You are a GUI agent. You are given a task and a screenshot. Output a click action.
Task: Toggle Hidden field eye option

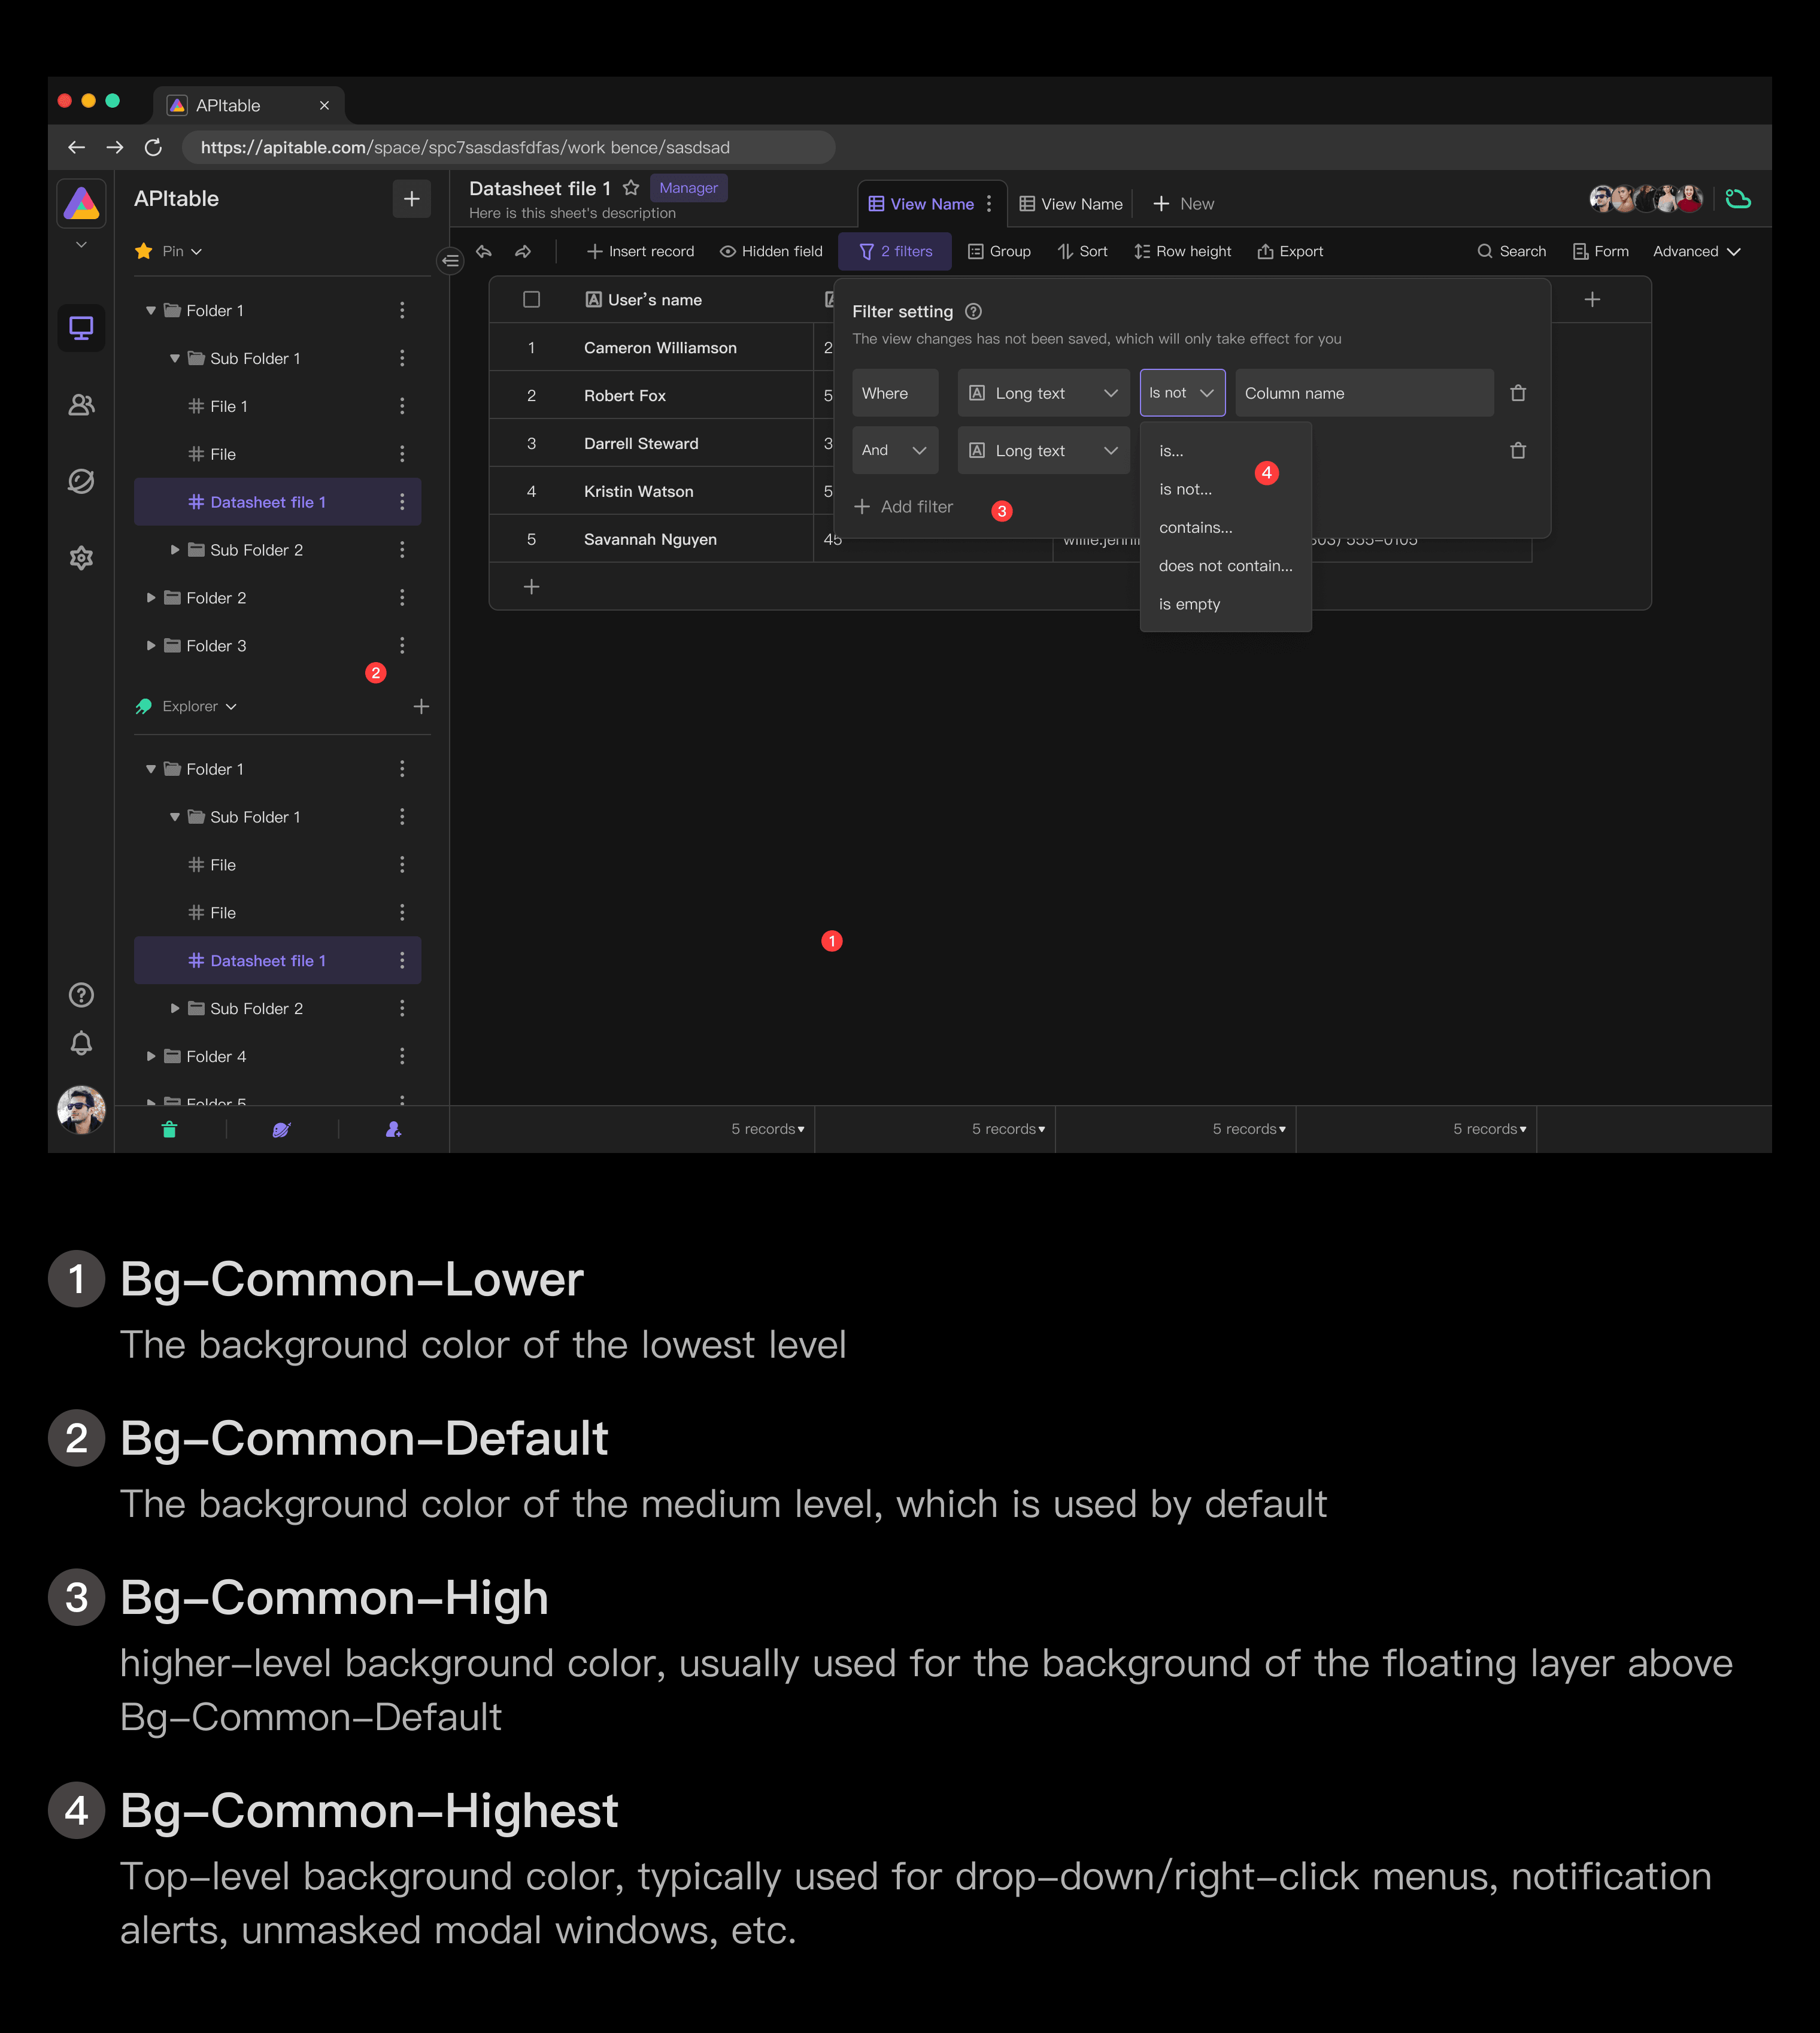[771, 252]
